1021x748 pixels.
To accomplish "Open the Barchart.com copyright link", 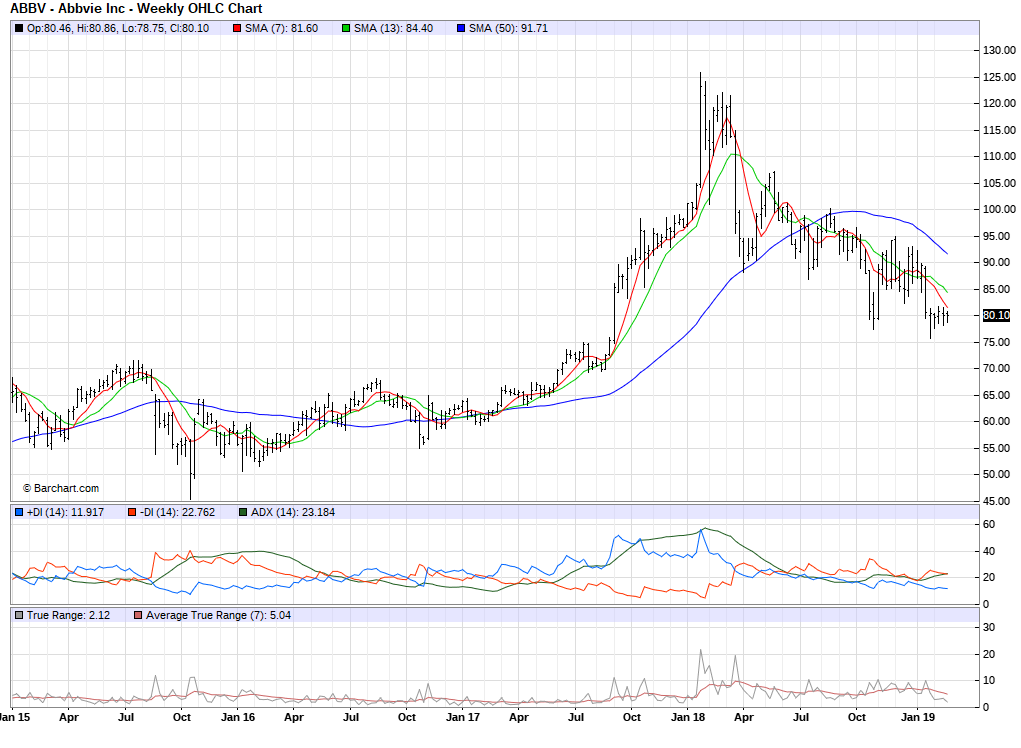I will [x=61, y=488].
